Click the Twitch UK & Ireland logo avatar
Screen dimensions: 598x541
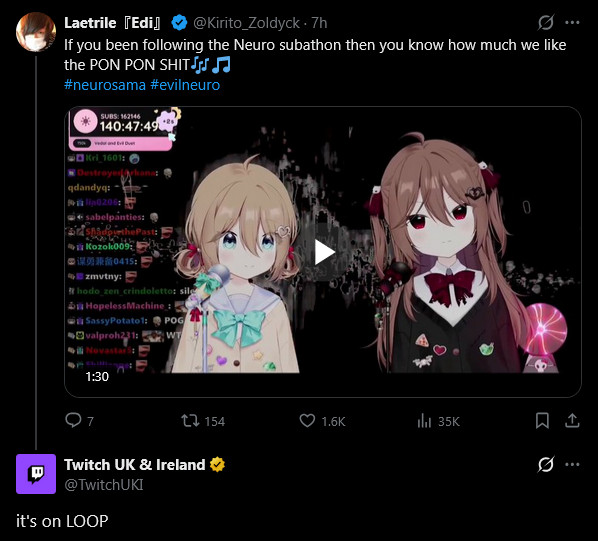pyautogui.click(x=36, y=474)
